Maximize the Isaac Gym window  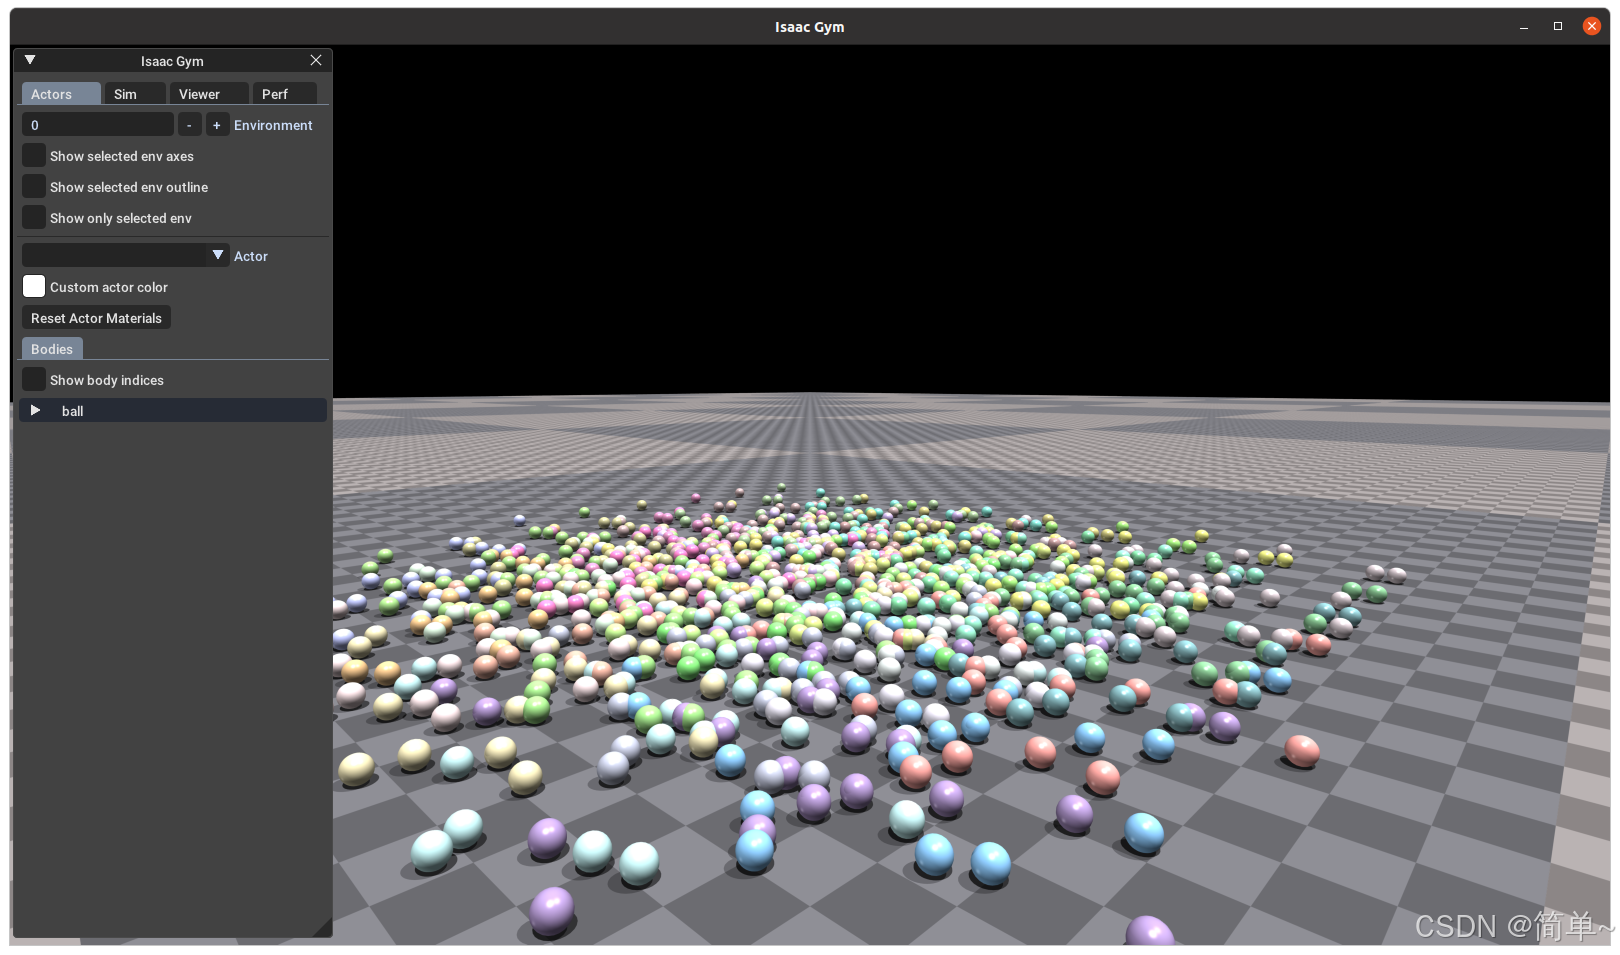click(1557, 26)
